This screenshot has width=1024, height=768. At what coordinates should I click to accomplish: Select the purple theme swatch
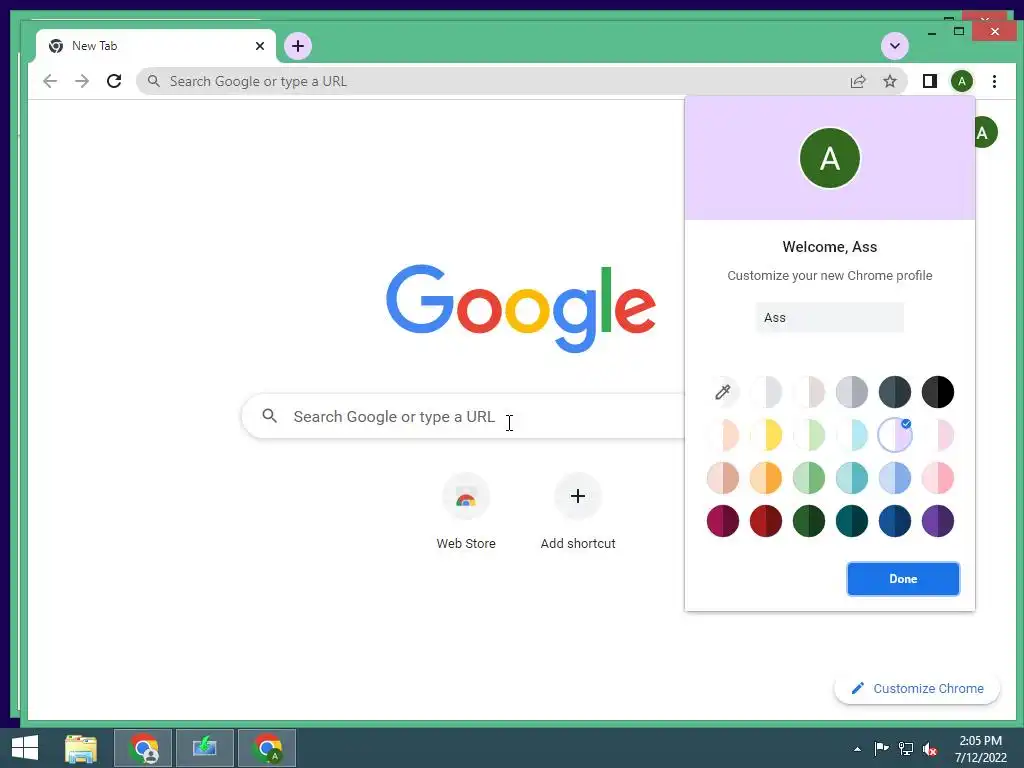pyautogui.click(x=938, y=521)
